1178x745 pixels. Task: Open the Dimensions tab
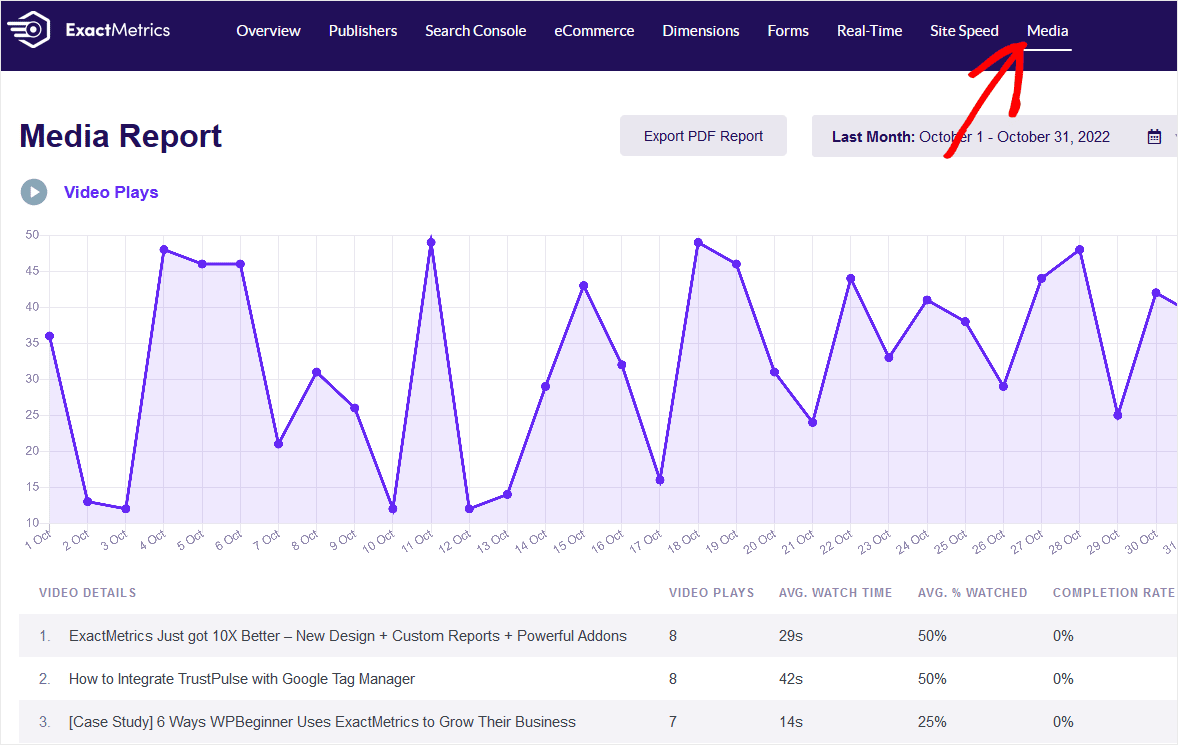[701, 31]
